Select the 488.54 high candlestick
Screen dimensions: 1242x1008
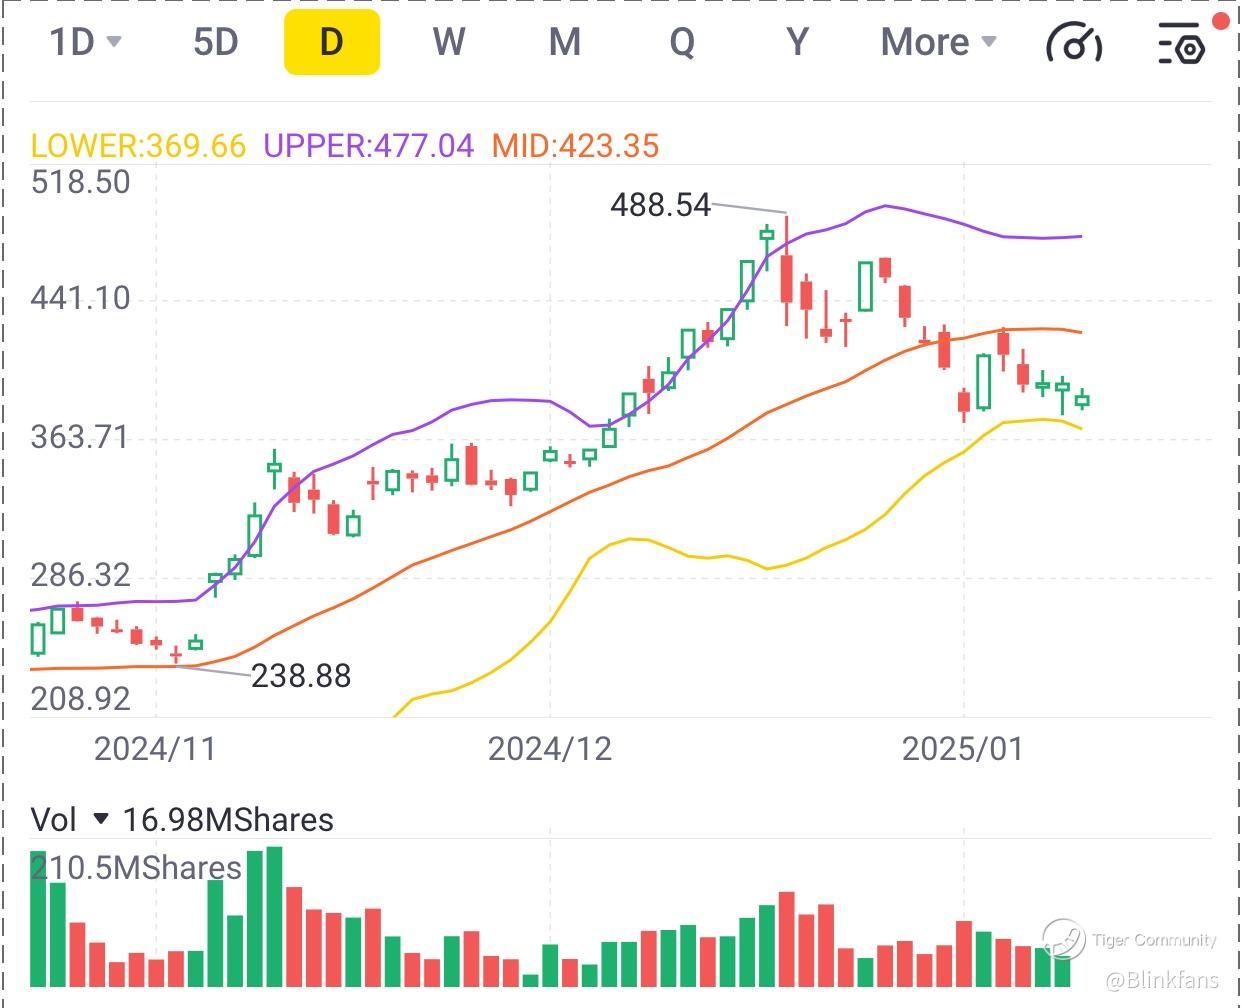tap(787, 270)
